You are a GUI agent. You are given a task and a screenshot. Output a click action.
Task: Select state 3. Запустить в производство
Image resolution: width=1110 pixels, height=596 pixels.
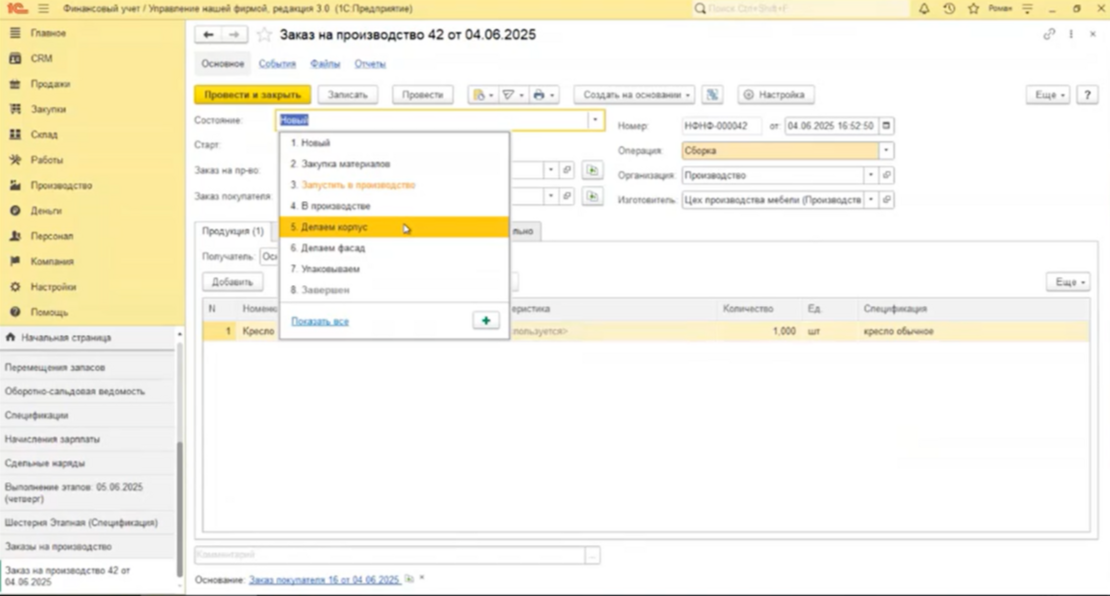click(394, 185)
